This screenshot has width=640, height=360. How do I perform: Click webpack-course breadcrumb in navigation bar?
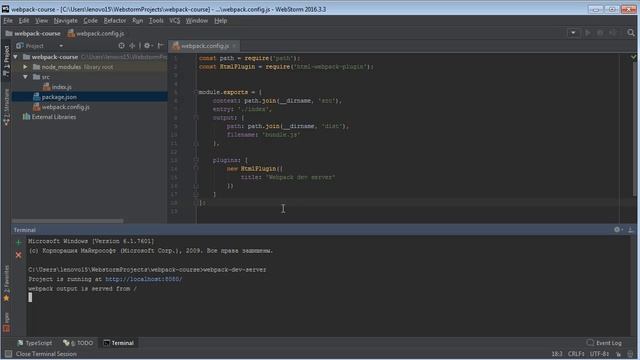[x=33, y=33]
